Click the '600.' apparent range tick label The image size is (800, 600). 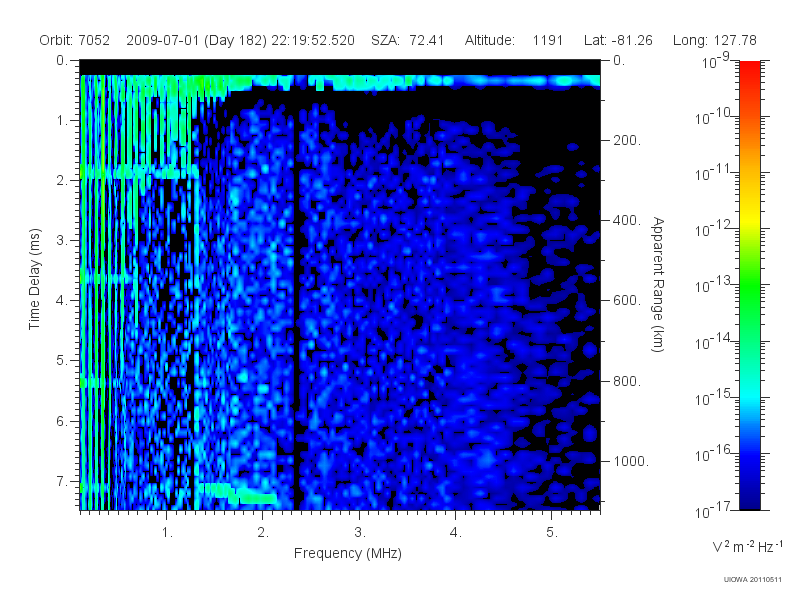coord(627,301)
